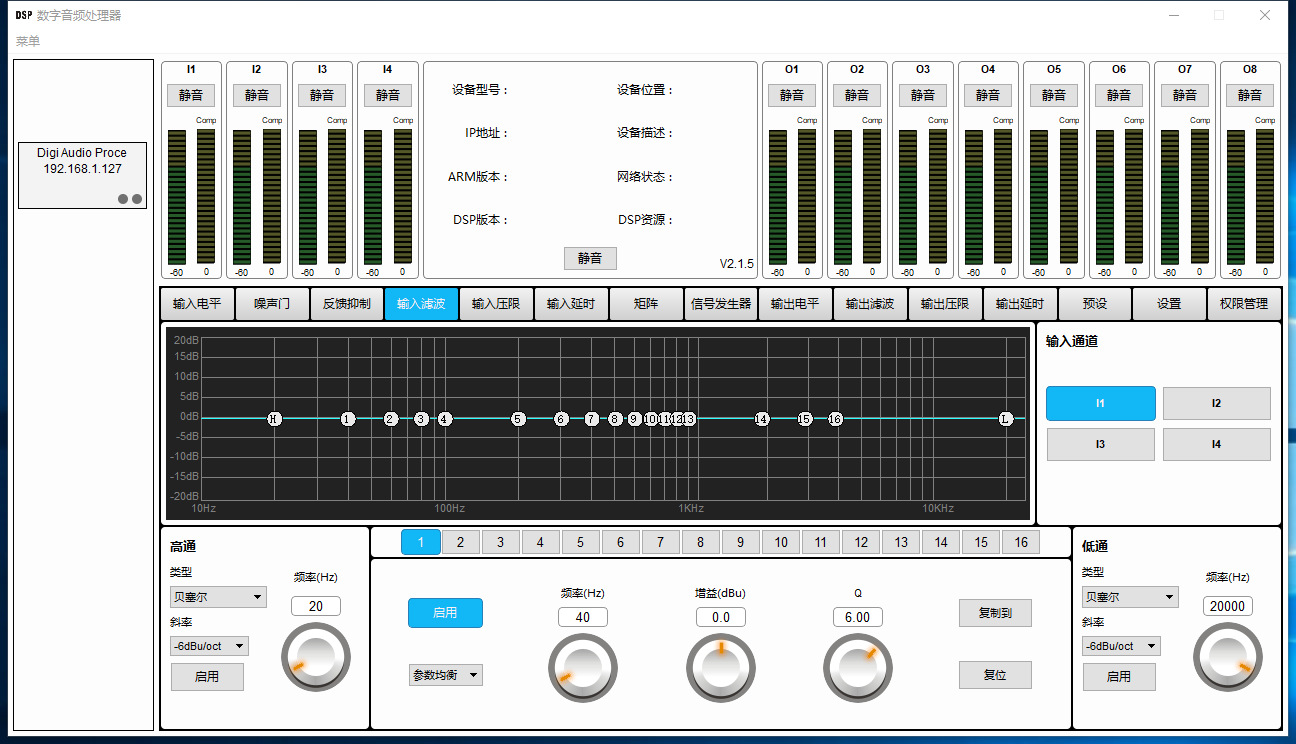This screenshot has width=1296, height=744.
Task: Open the 预设 tab
Action: point(1095,304)
